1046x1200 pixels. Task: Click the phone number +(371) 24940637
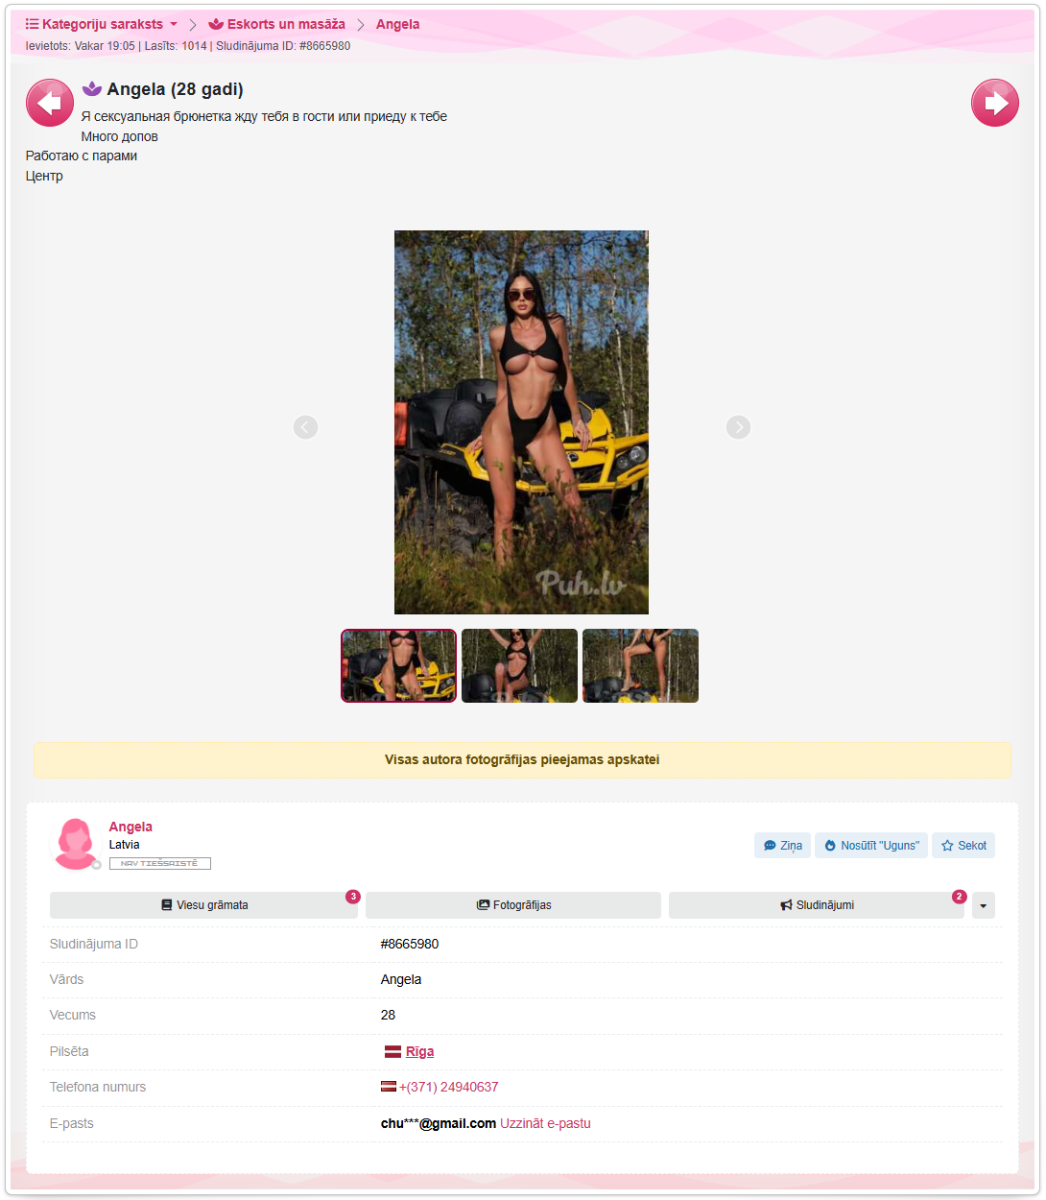click(x=448, y=1087)
